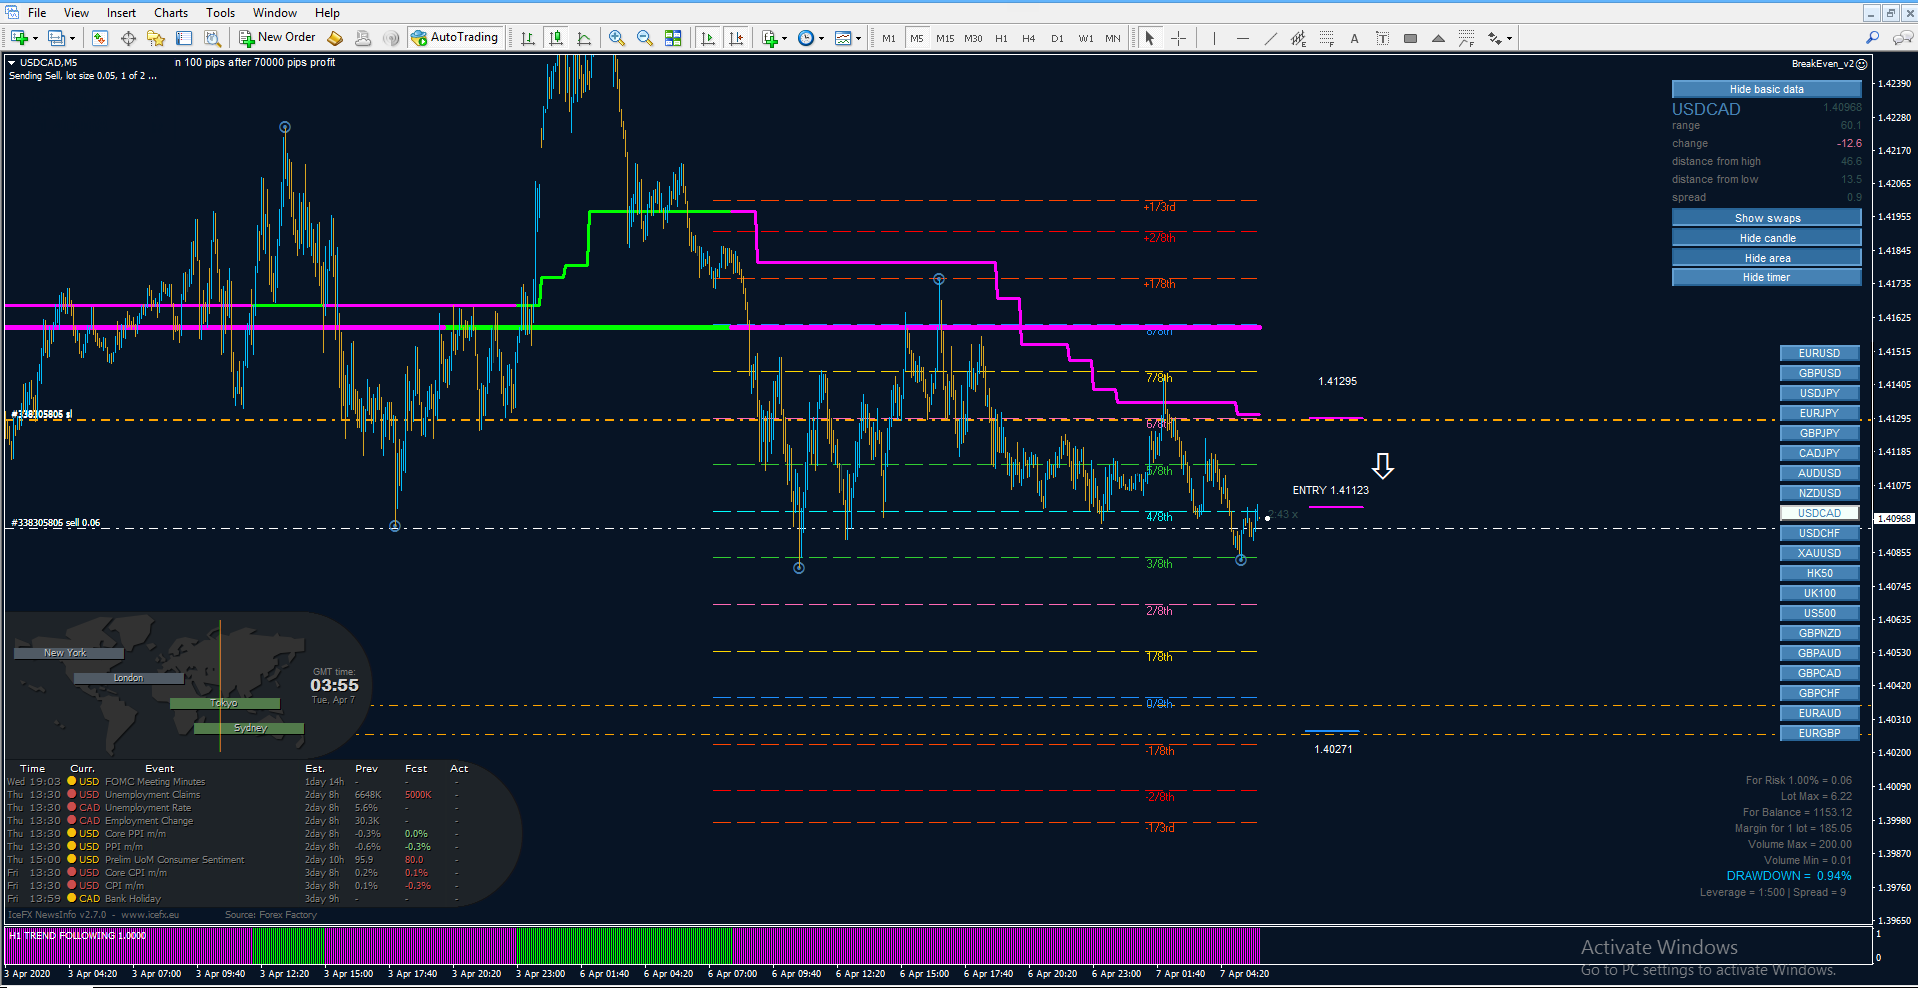Draw a trendline
Viewport: 1918px width, 988px height.
1270,38
